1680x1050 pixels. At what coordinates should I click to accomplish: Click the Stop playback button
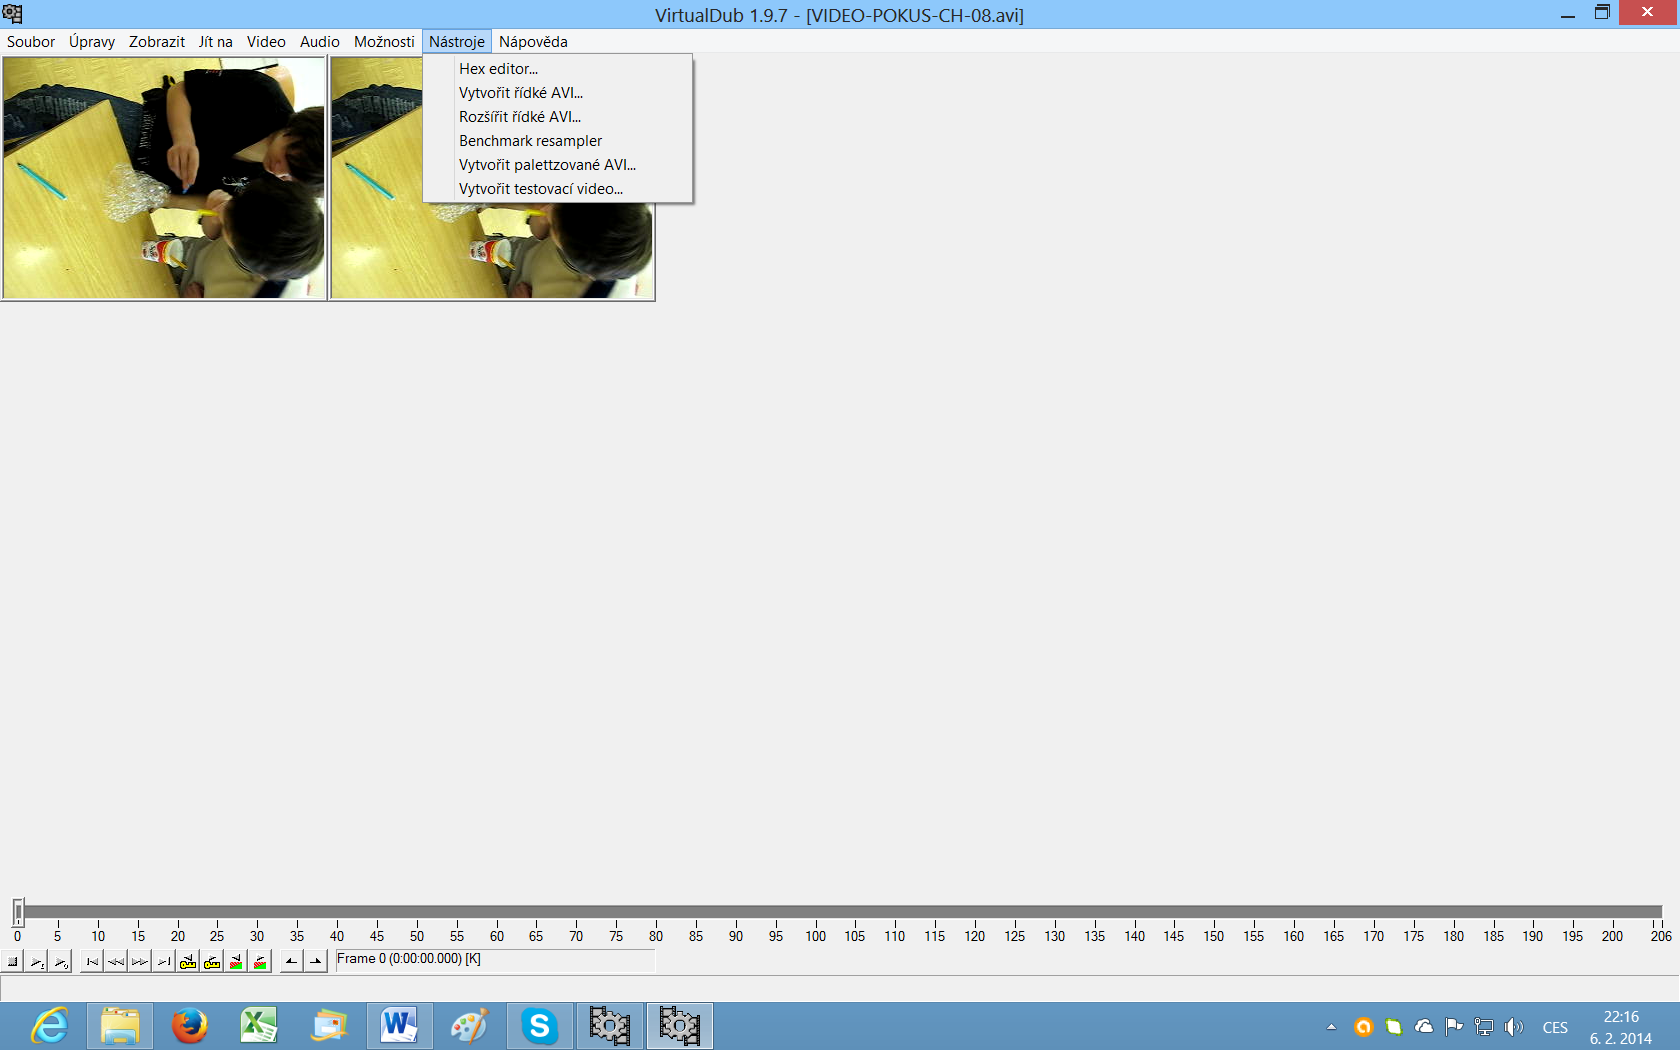pos(13,962)
